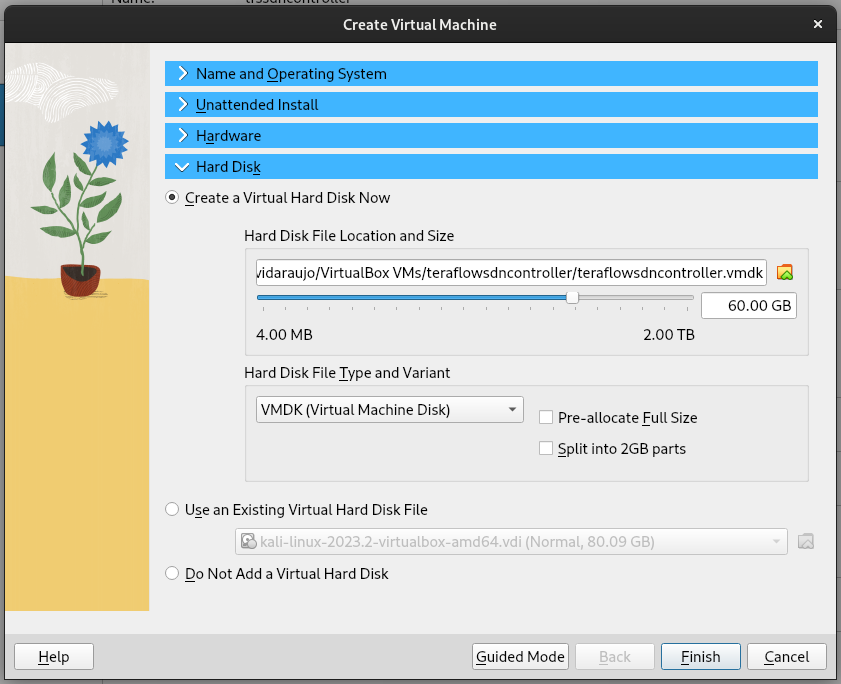Enable Pre-allocate Full Size checkbox
Image resolution: width=841 pixels, height=684 pixels.
point(546,418)
